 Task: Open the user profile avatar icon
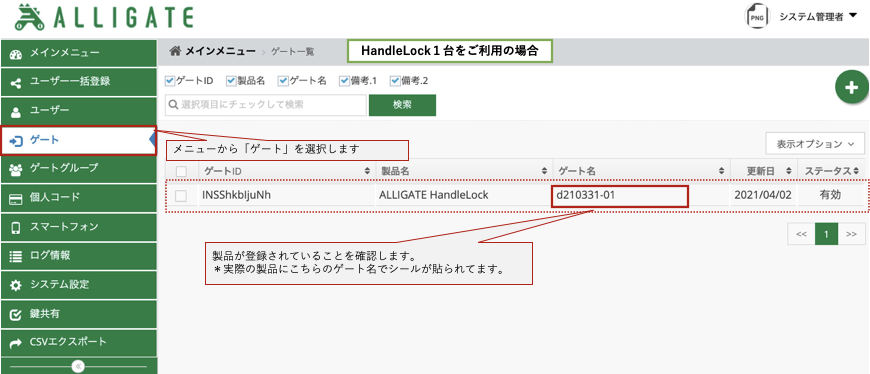tap(757, 17)
